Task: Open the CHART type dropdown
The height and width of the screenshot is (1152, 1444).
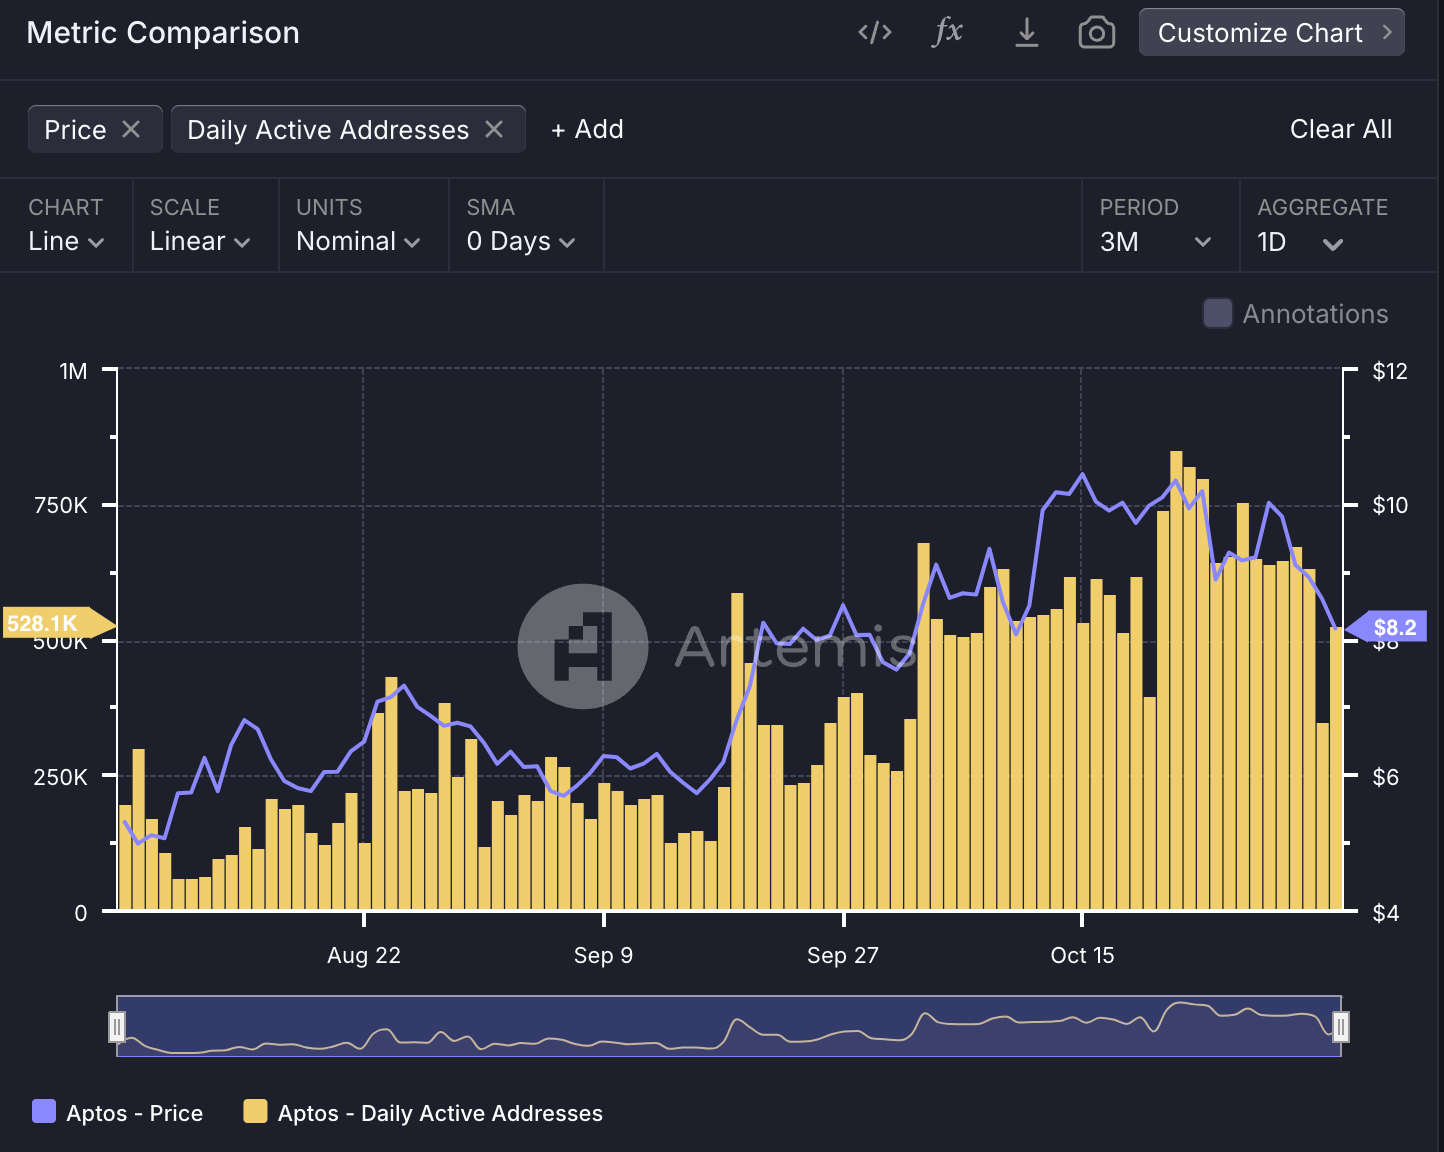Action: [66, 241]
